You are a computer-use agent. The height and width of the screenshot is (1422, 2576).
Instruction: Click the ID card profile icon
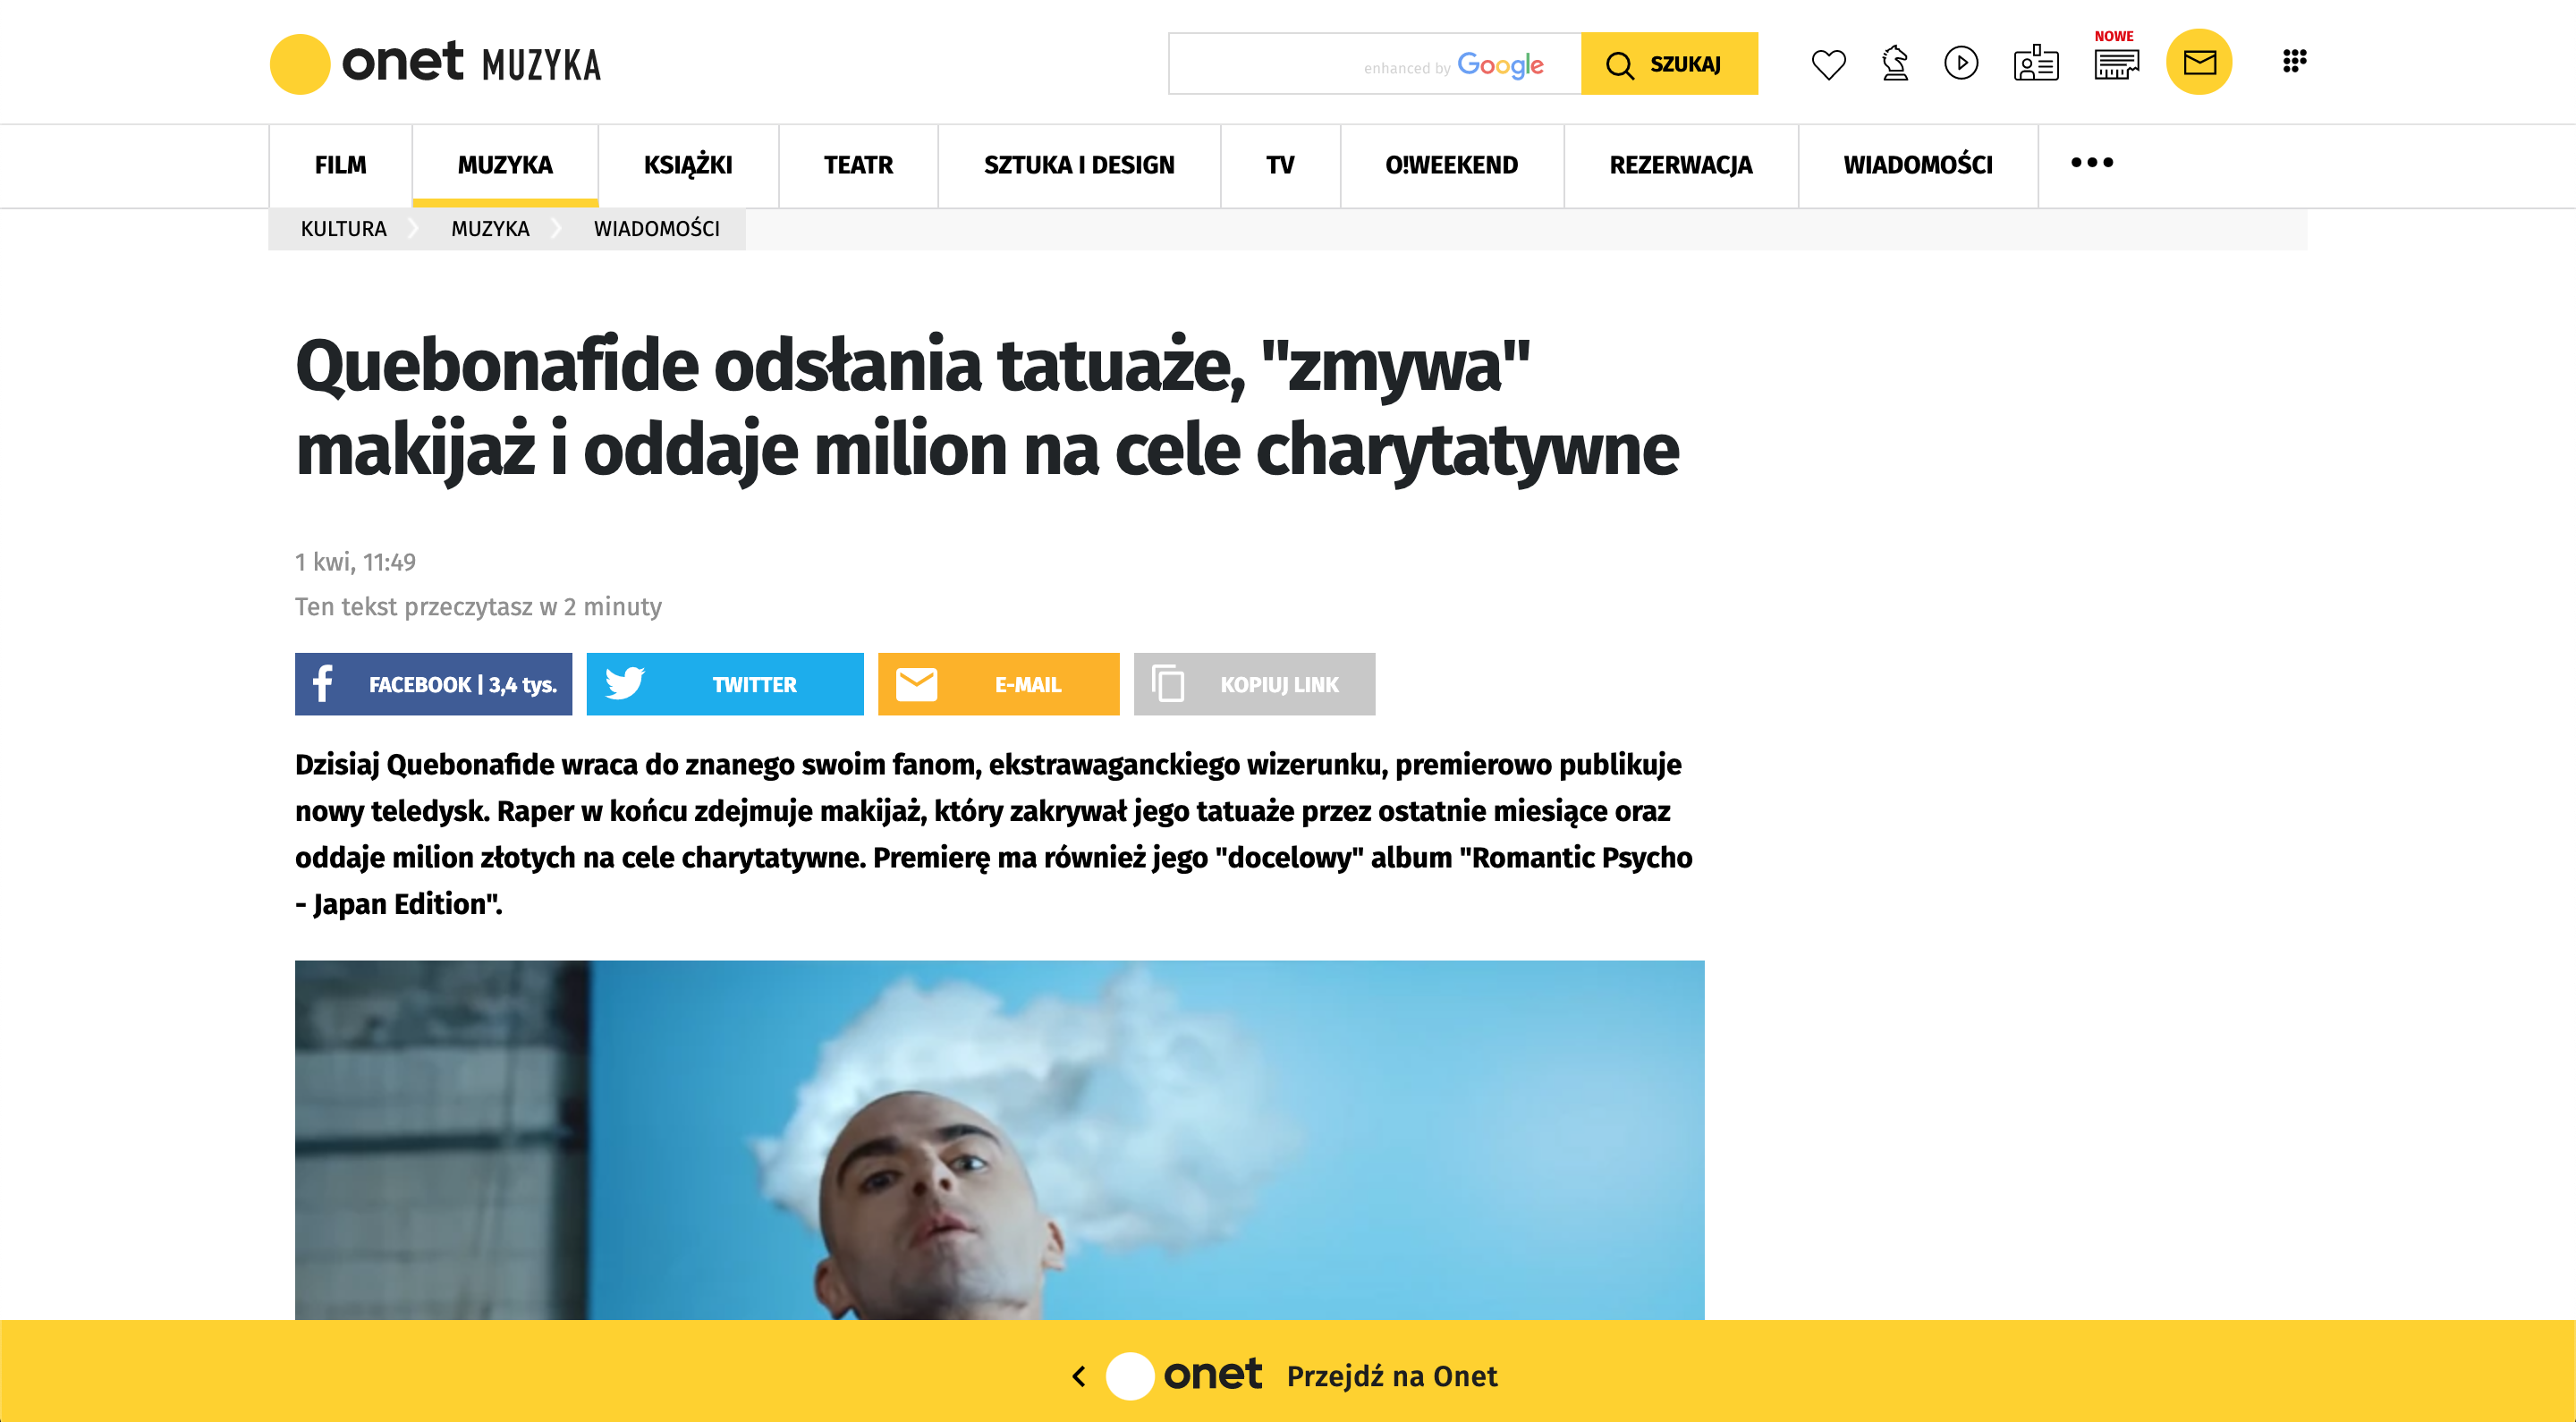tap(2035, 63)
